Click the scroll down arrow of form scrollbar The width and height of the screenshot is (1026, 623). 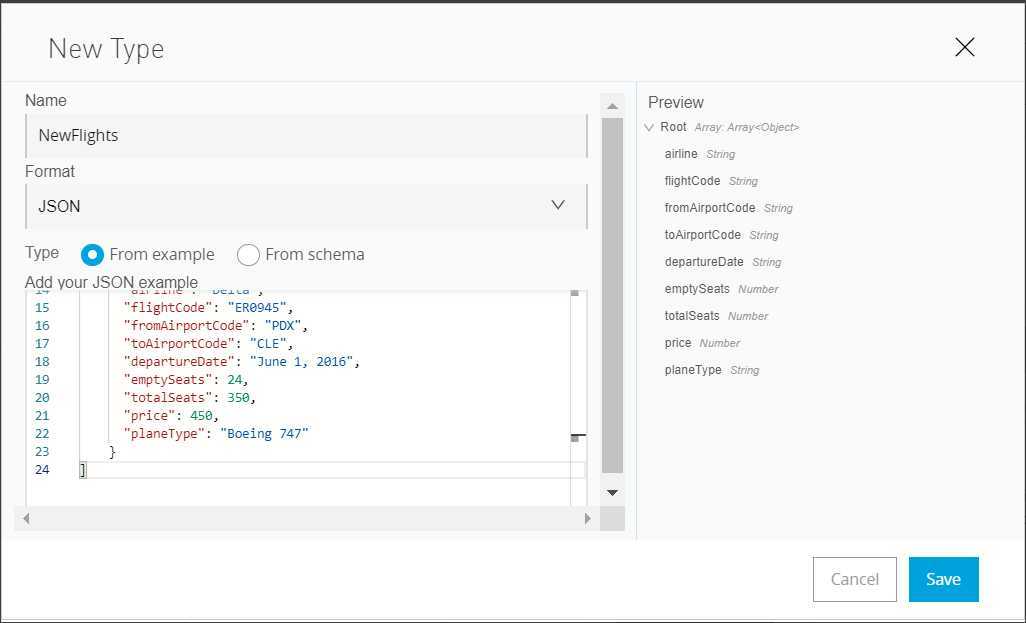coord(612,492)
